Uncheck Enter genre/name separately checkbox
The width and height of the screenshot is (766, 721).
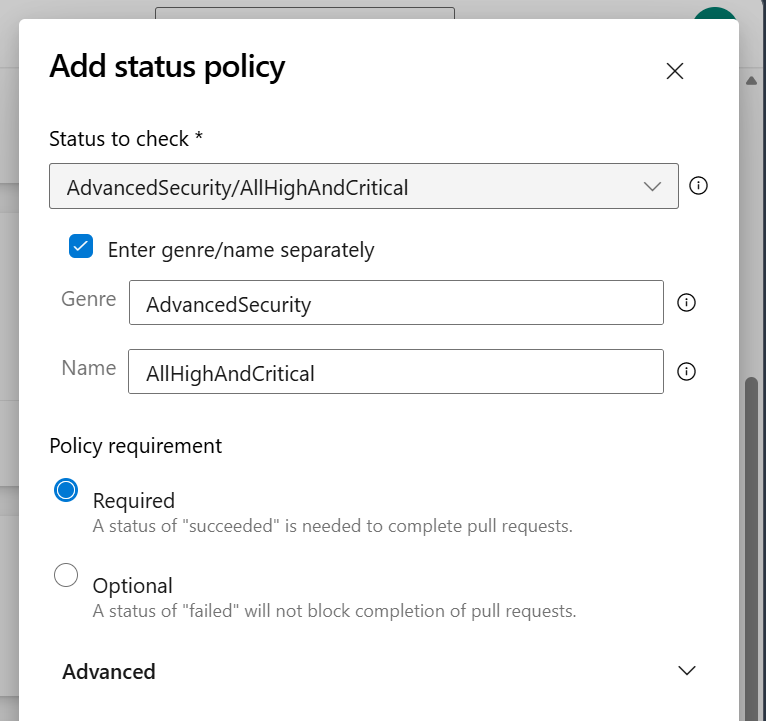[x=81, y=247]
